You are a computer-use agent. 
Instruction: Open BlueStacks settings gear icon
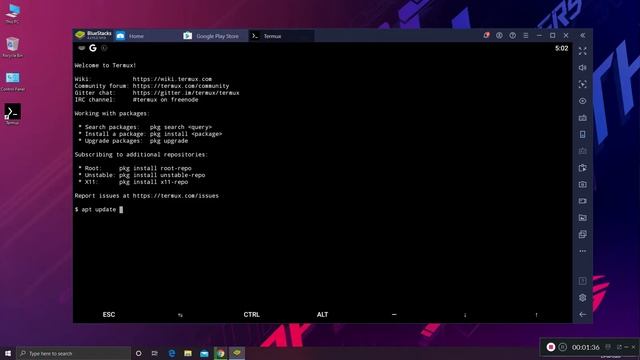tap(582, 298)
